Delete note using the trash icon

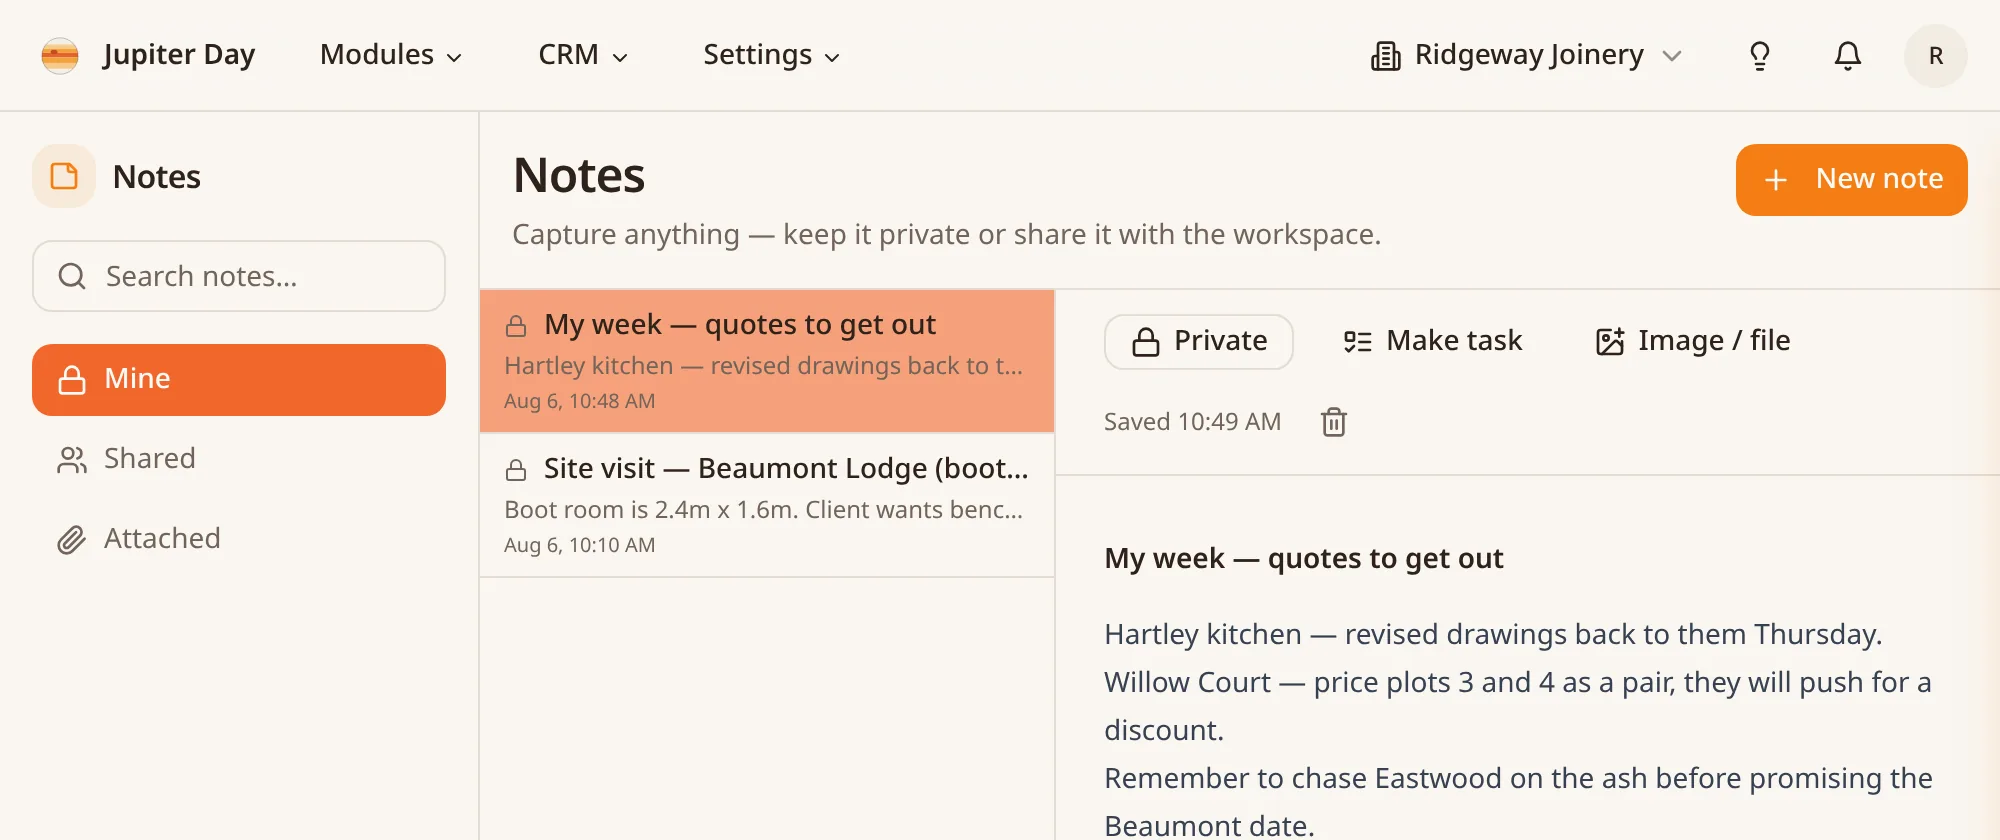pos(1334,422)
